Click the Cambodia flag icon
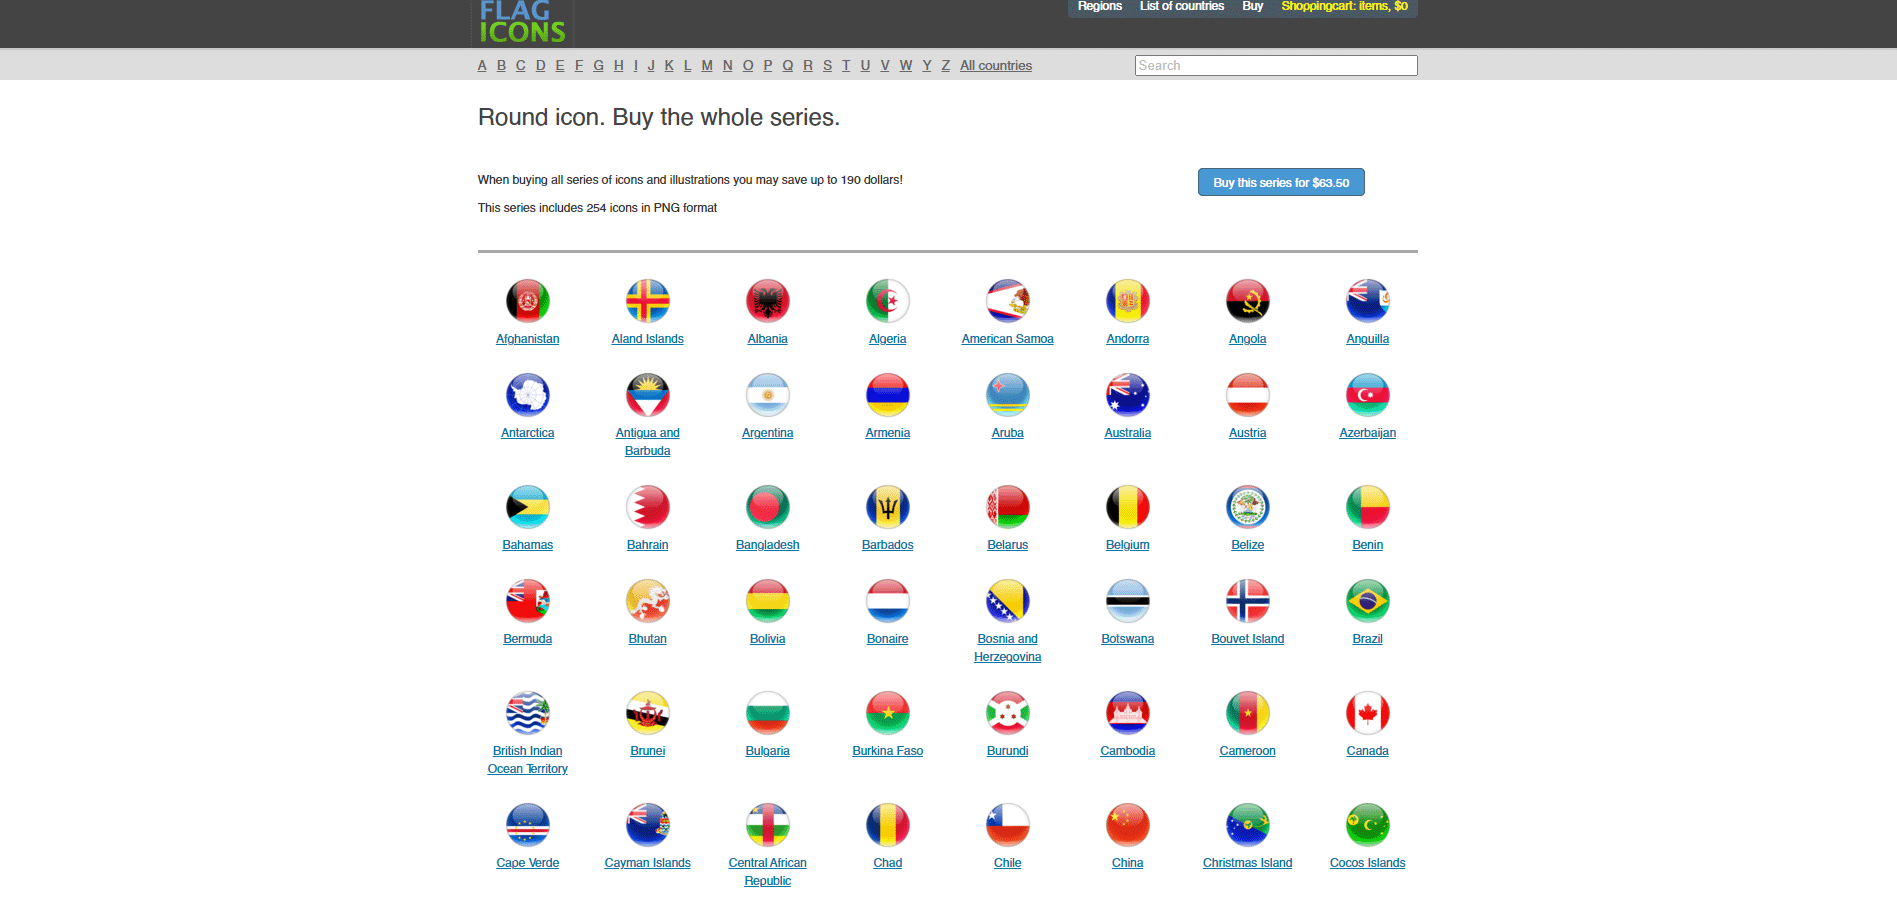 (1128, 713)
